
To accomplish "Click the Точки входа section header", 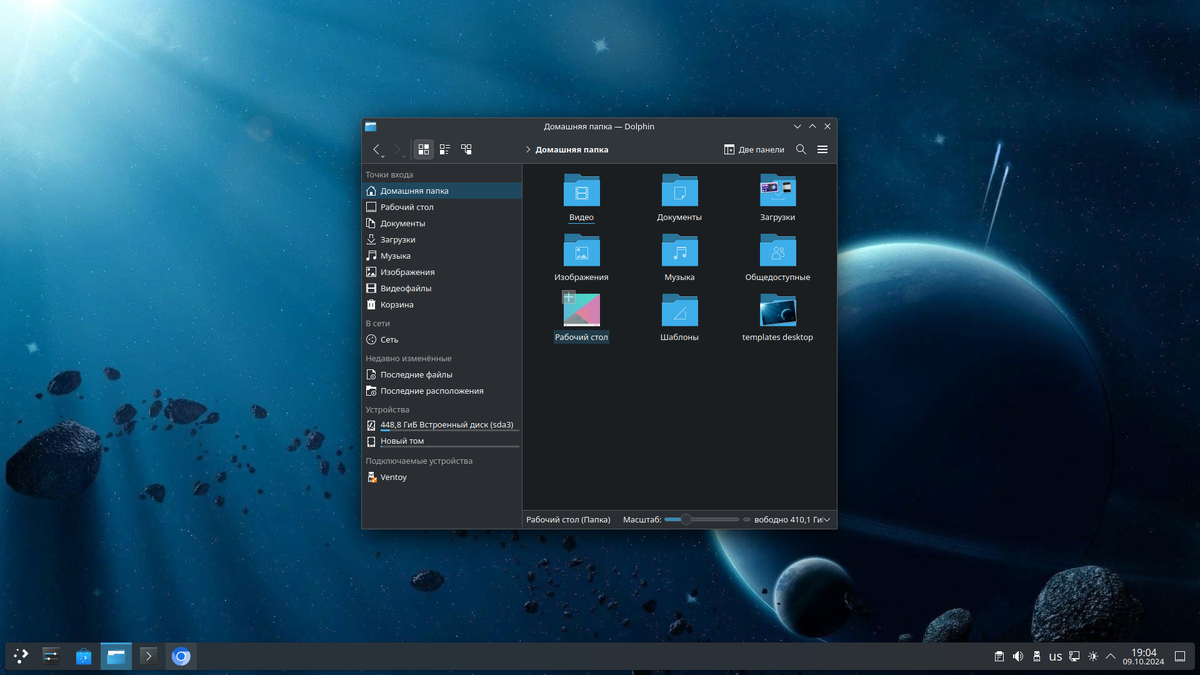I will coord(389,175).
